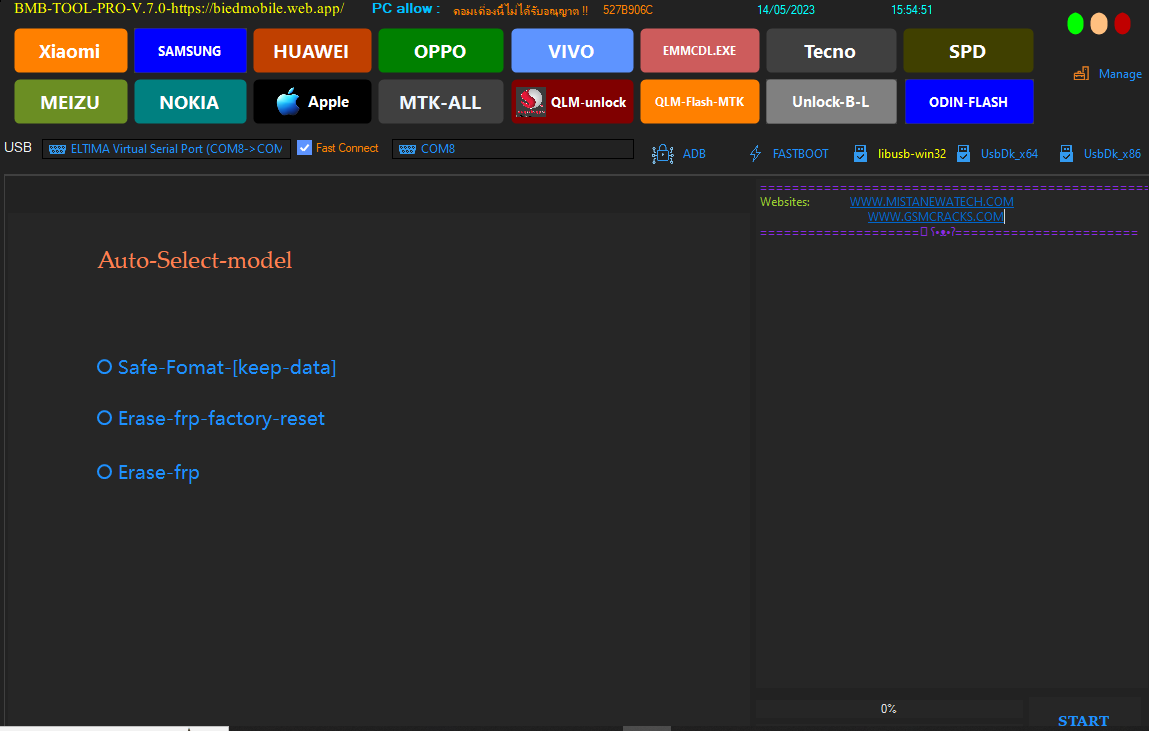Click the UsbDk_x64 label
1149x731 pixels.
click(1009, 154)
